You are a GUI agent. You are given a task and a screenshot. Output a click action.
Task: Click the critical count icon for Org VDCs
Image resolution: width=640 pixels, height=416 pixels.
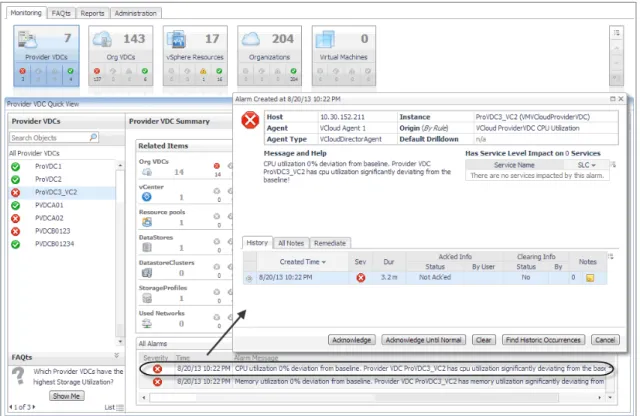click(x=217, y=166)
